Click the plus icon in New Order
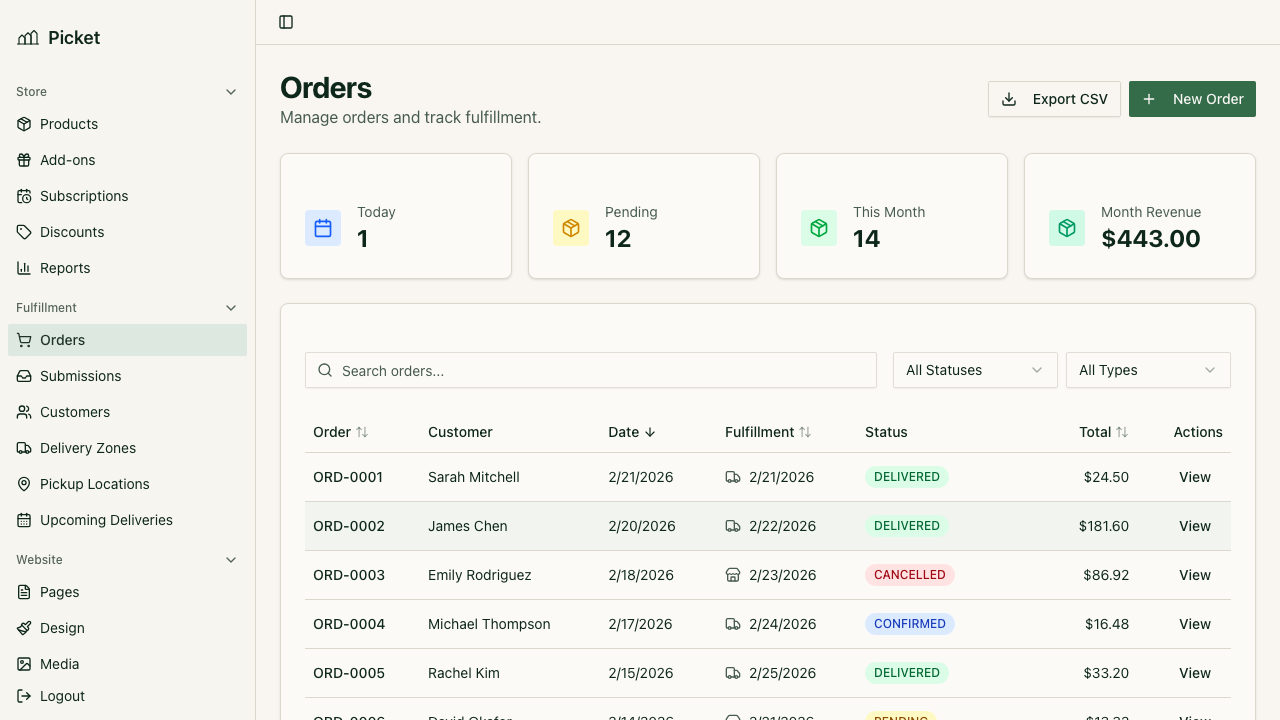 pyautogui.click(x=1149, y=99)
